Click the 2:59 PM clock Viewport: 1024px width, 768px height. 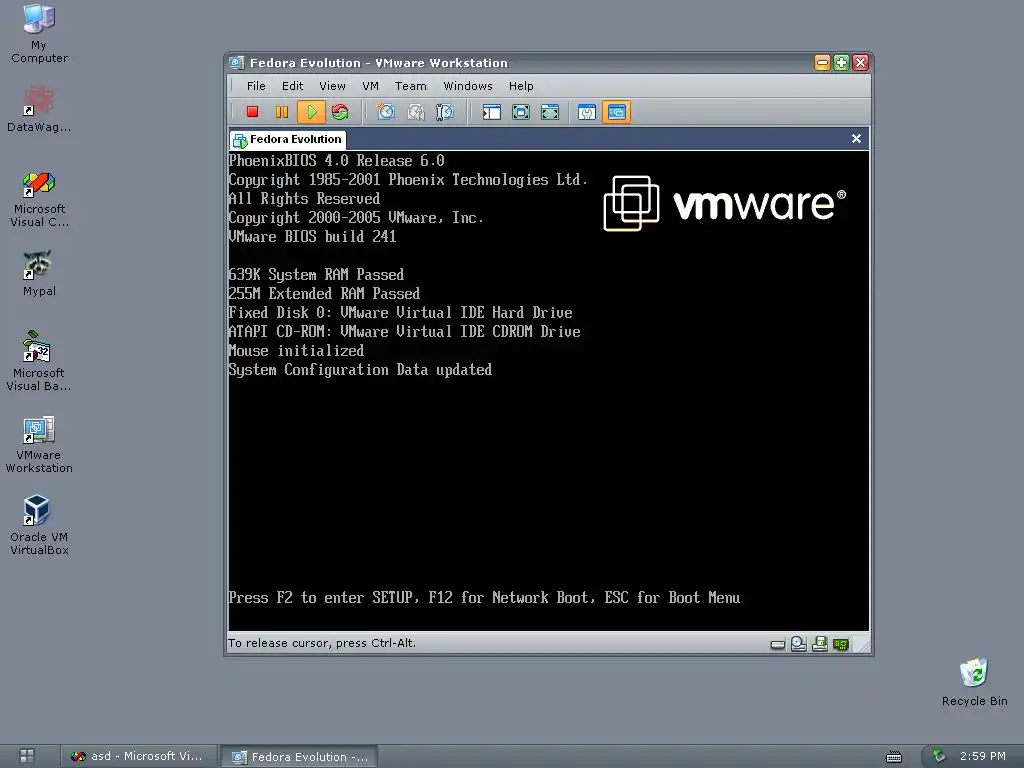(982, 756)
